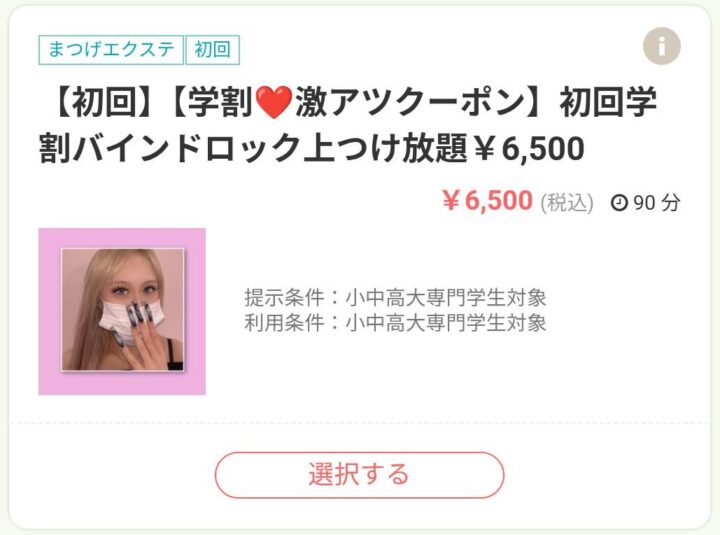Click 割バインドロック上つけ放題 in the title
Image resolution: width=720 pixels, height=535 pixels.
[253, 148]
